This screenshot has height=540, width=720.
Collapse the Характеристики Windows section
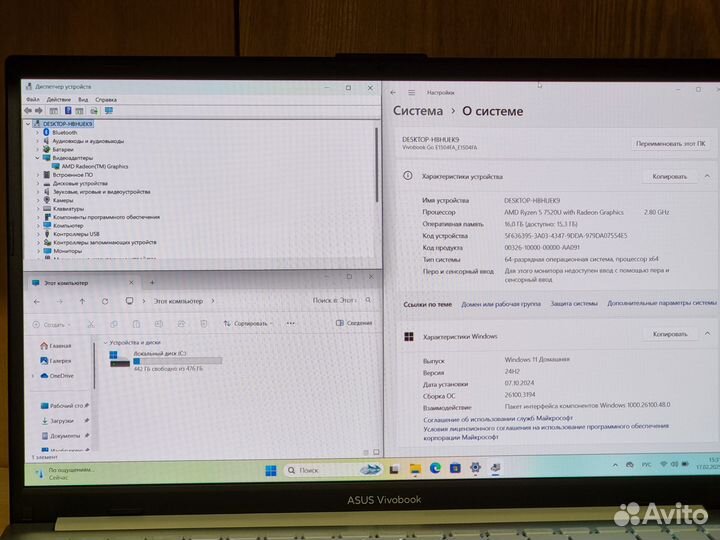click(707, 333)
